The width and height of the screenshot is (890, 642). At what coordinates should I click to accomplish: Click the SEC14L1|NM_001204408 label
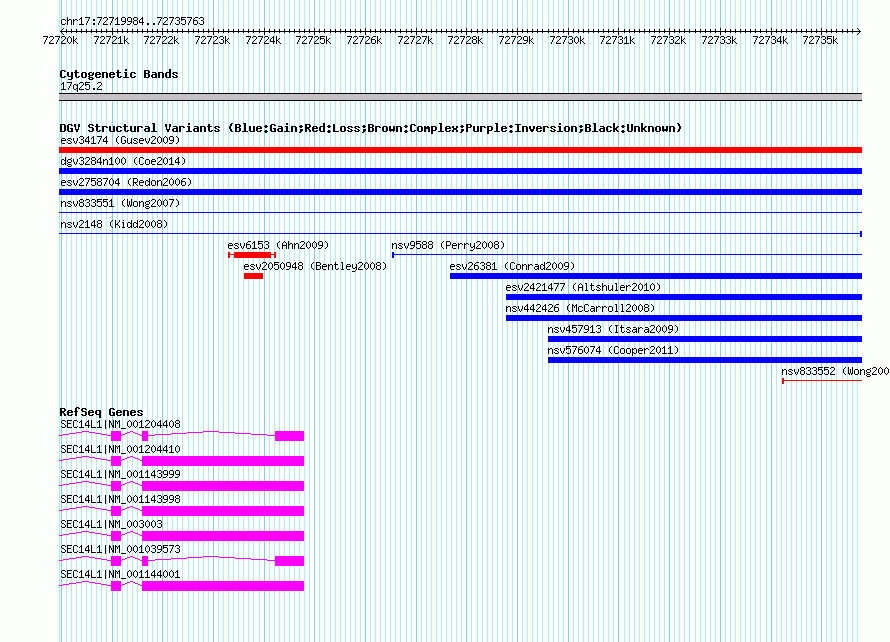120,425
